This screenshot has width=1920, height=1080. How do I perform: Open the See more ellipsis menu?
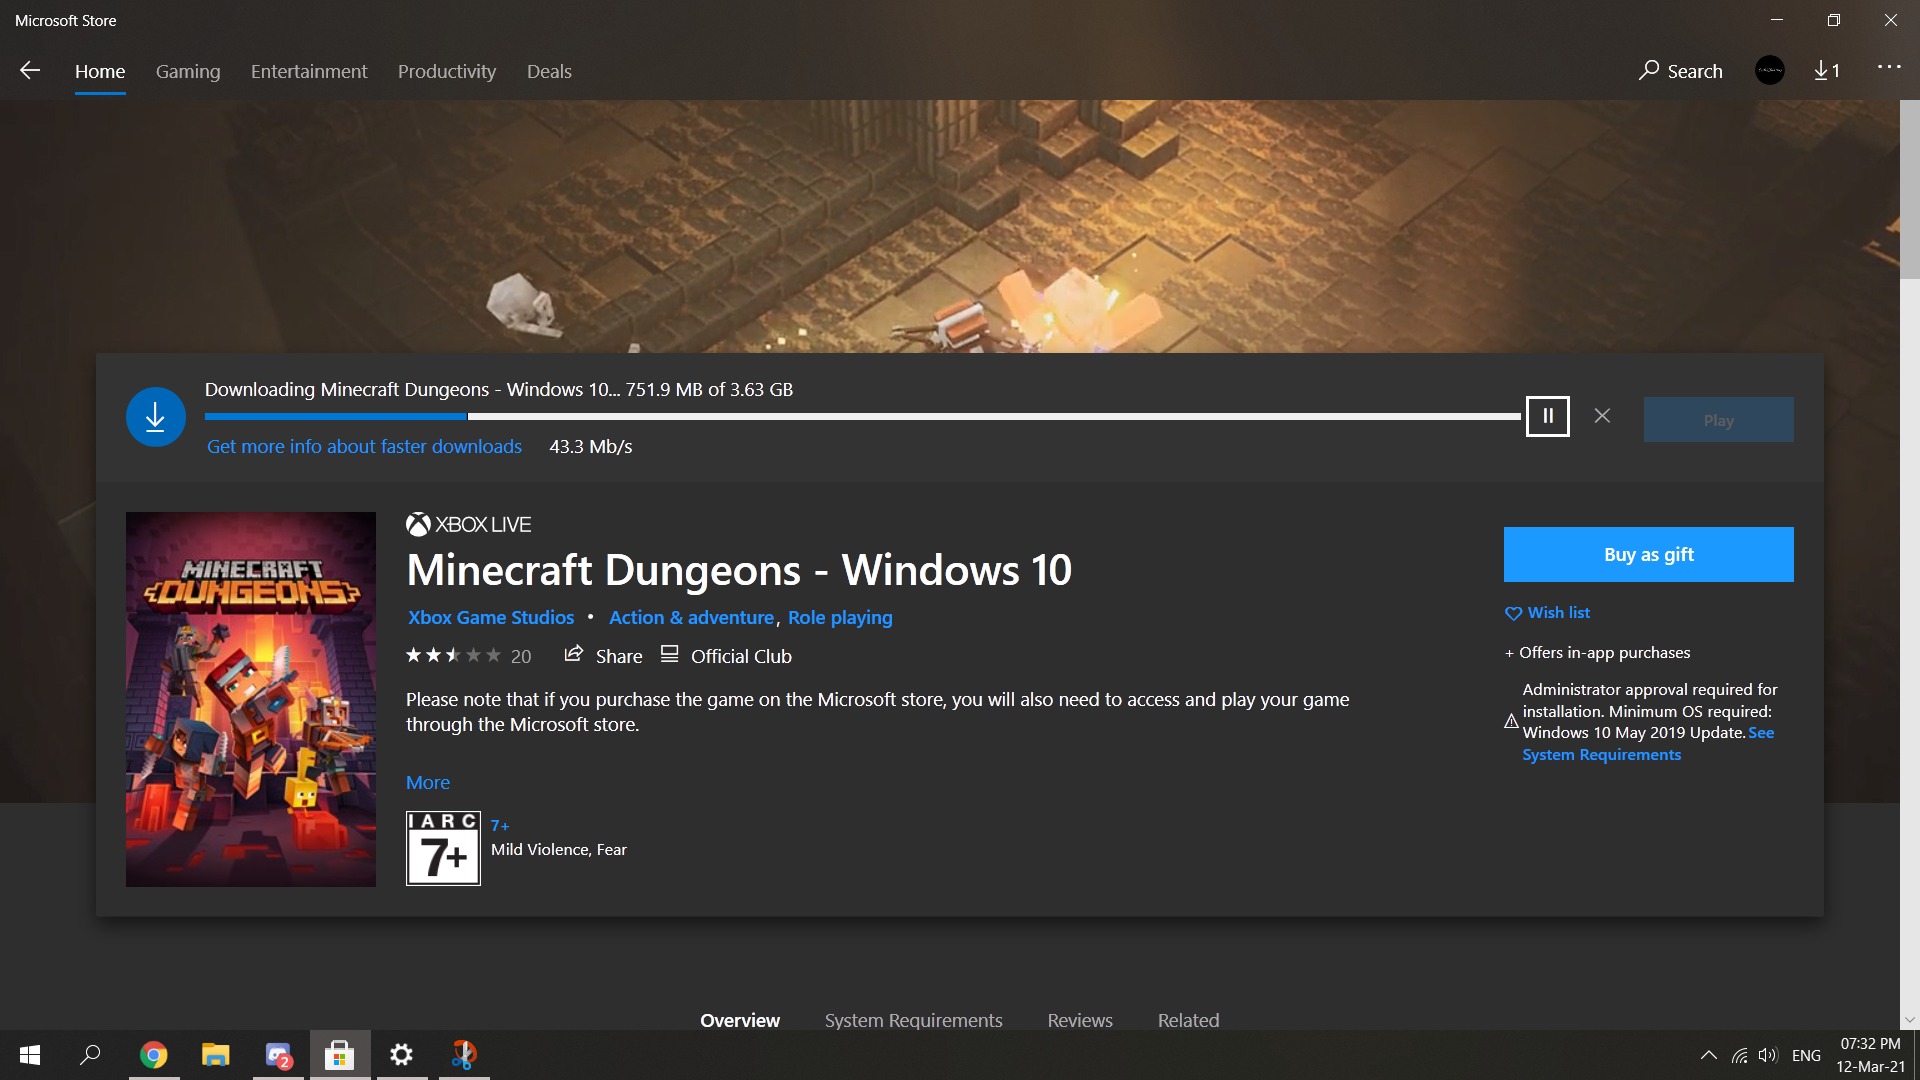click(1889, 67)
